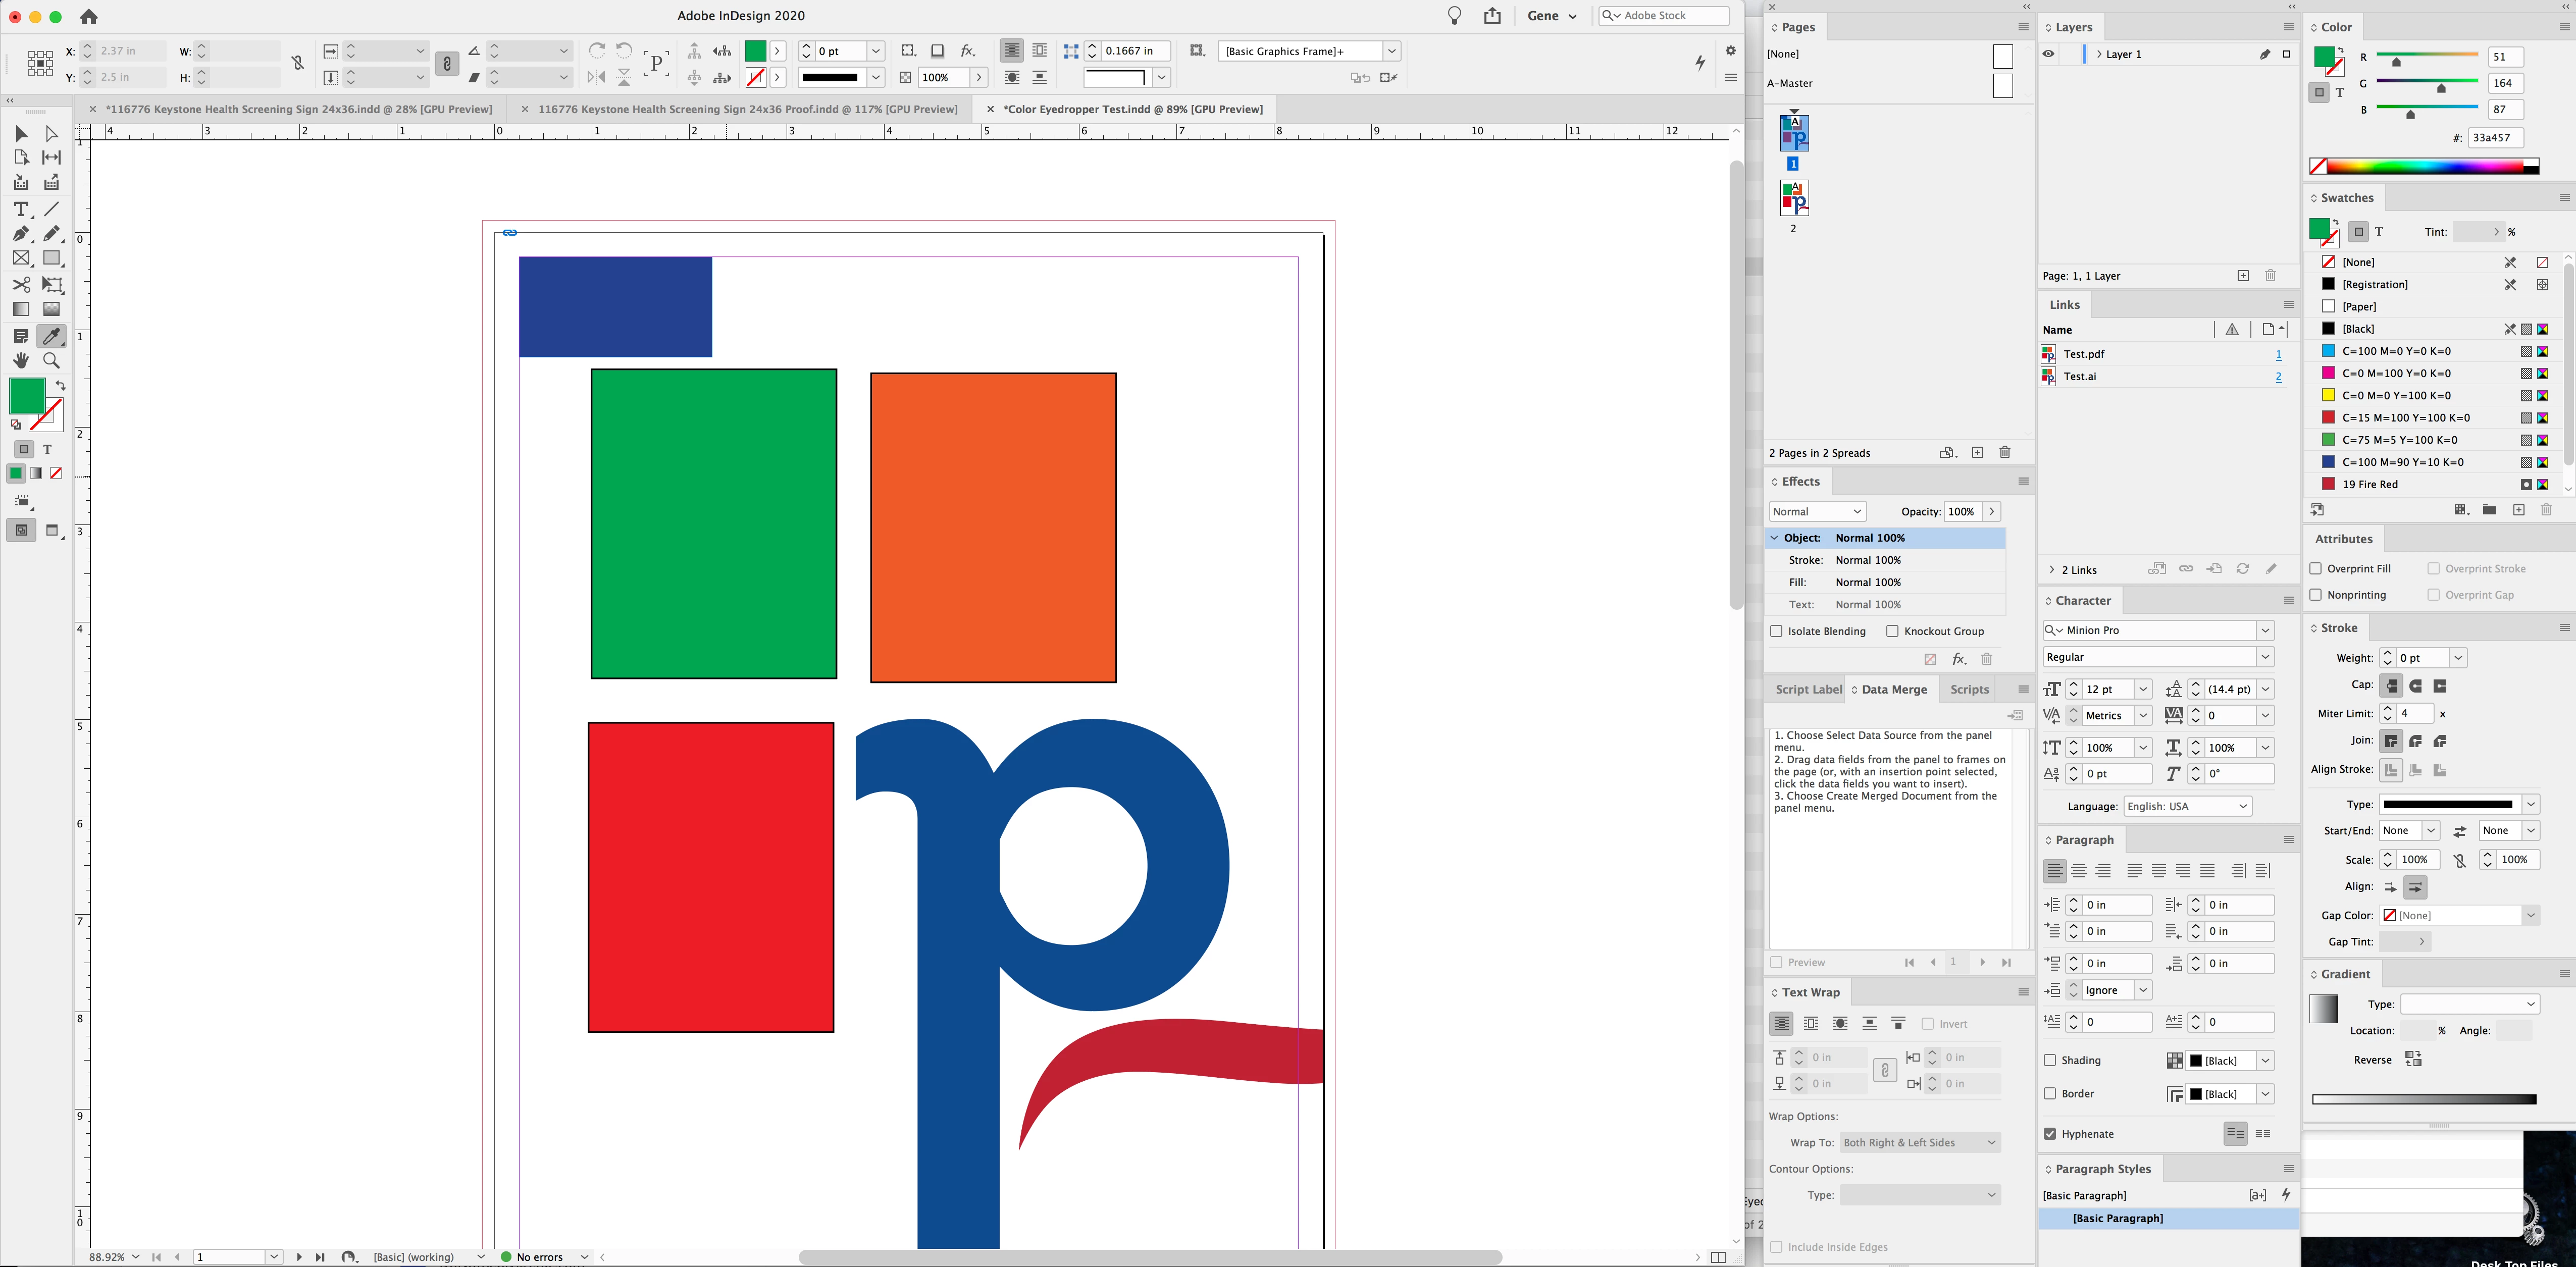Select the 19 Fire Red swatch
The image size is (2576, 1267).
(x=2370, y=484)
